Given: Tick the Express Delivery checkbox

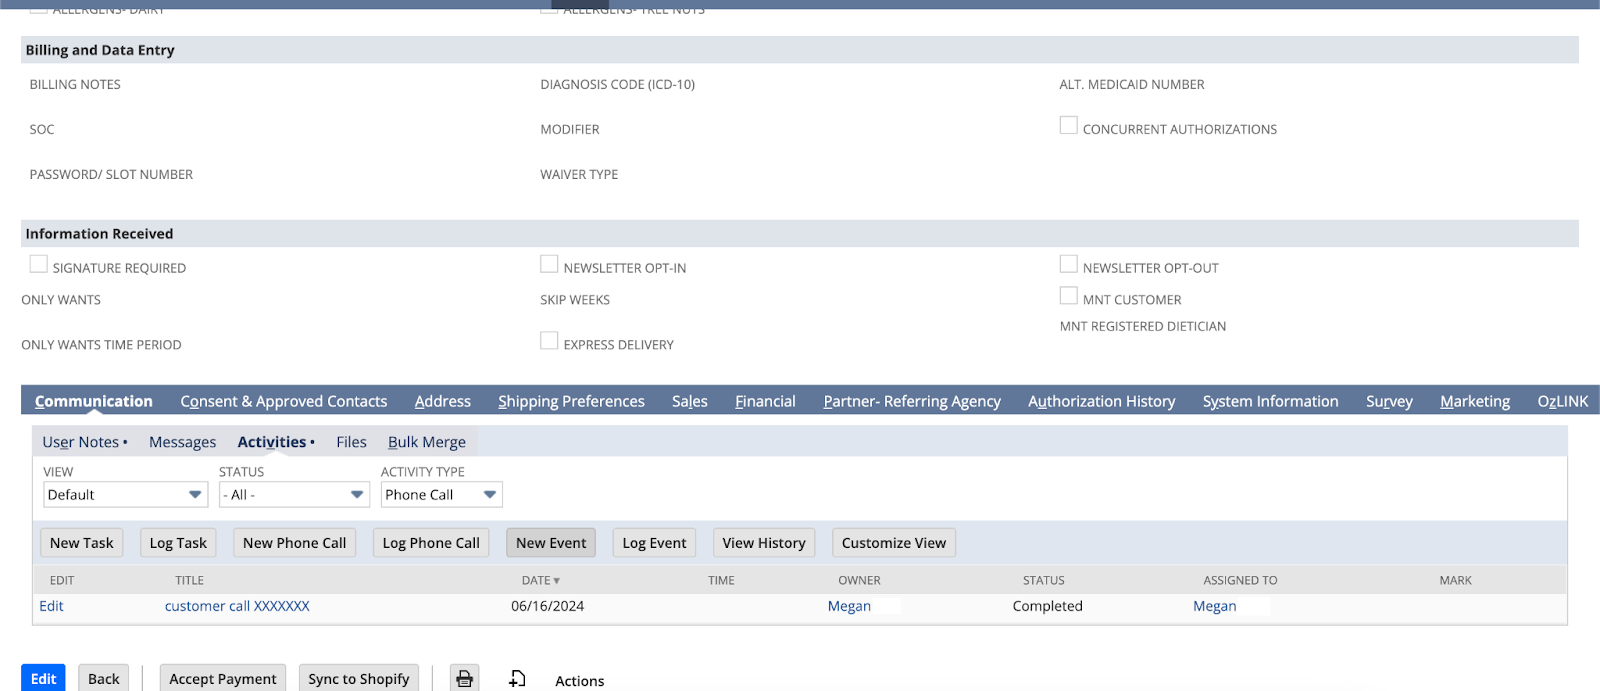Looking at the screenshot, I should coord(549,341).
